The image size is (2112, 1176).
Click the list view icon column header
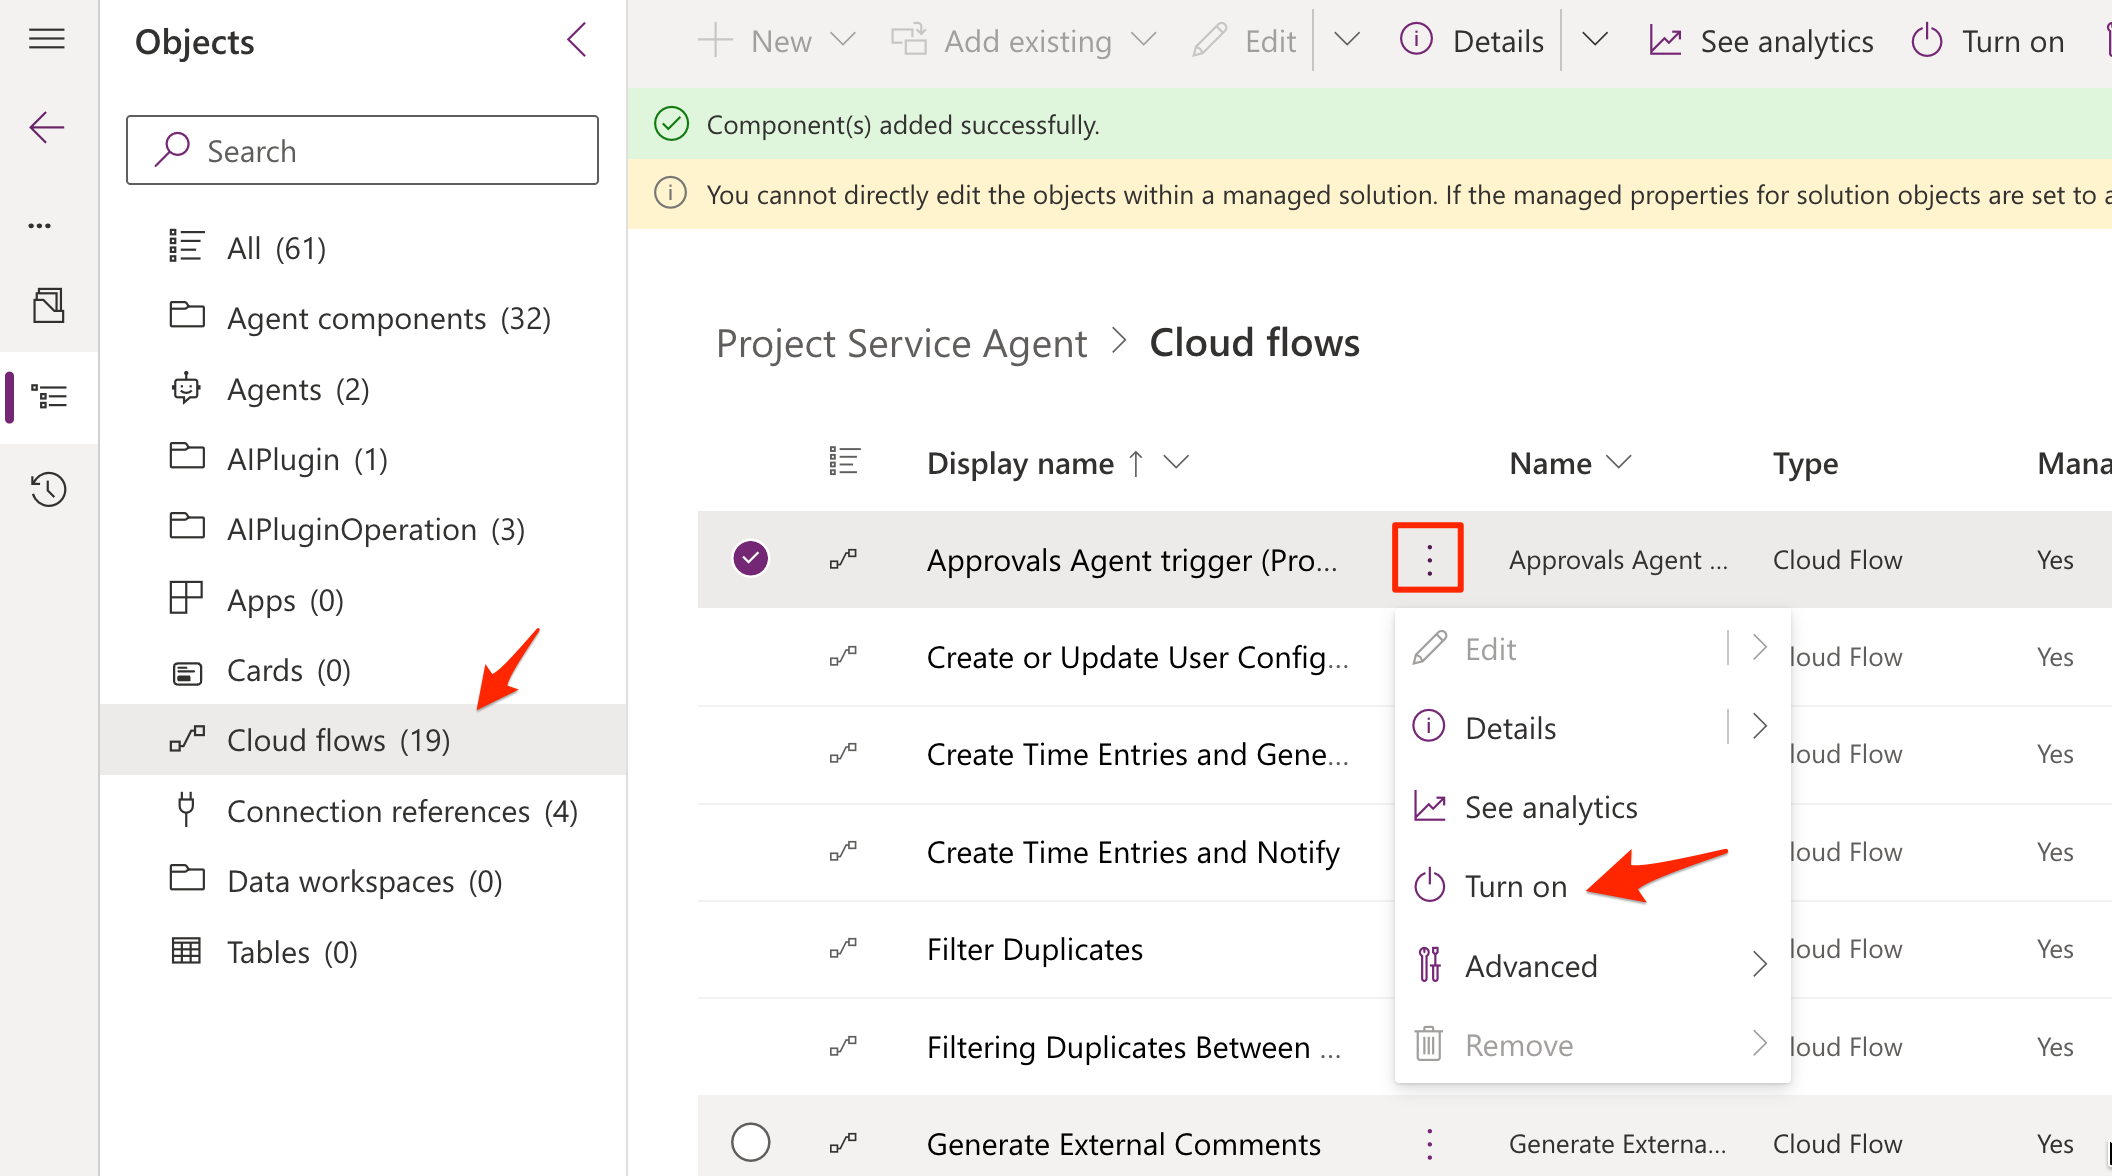click(x=844, y=462)
